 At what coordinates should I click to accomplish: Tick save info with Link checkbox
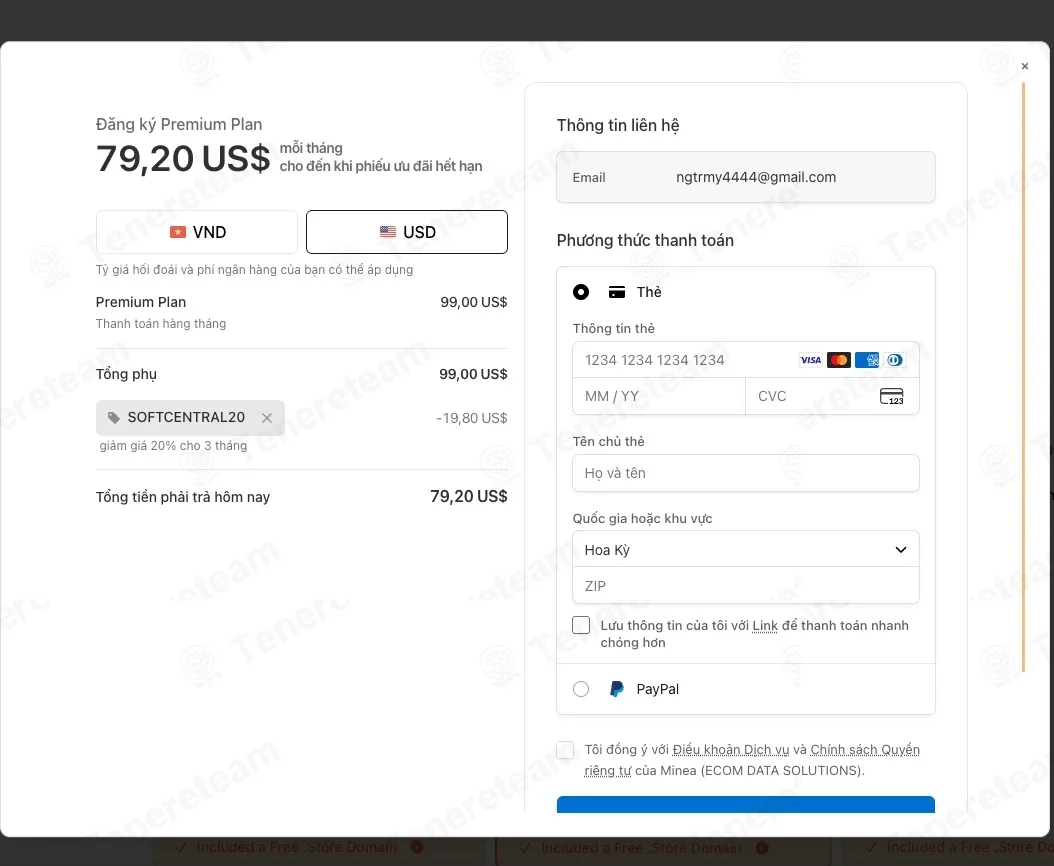581,625
